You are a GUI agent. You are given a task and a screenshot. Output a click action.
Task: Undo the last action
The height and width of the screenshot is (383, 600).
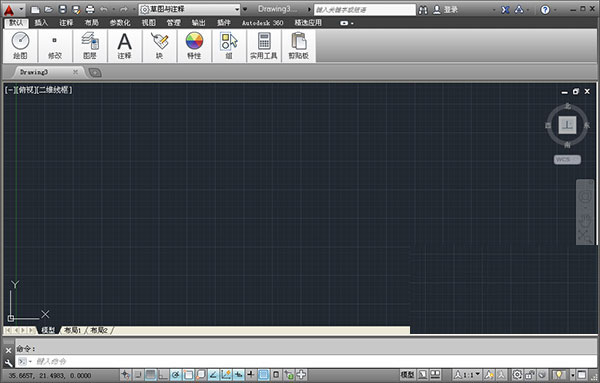[104, 10]
